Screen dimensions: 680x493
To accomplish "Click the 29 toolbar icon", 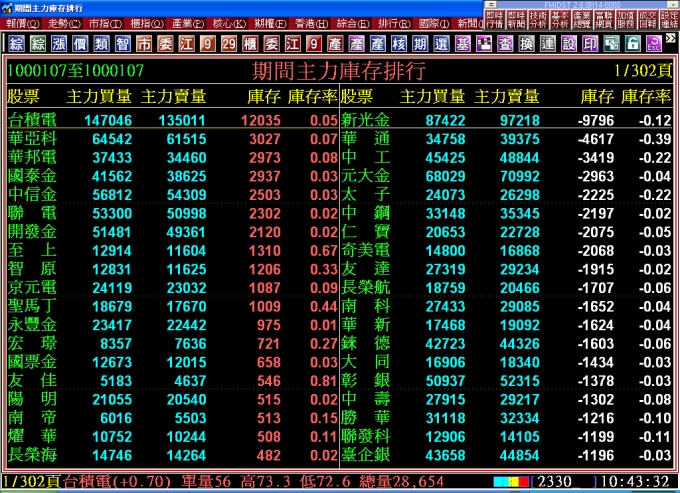I will [x=229, y=44].
